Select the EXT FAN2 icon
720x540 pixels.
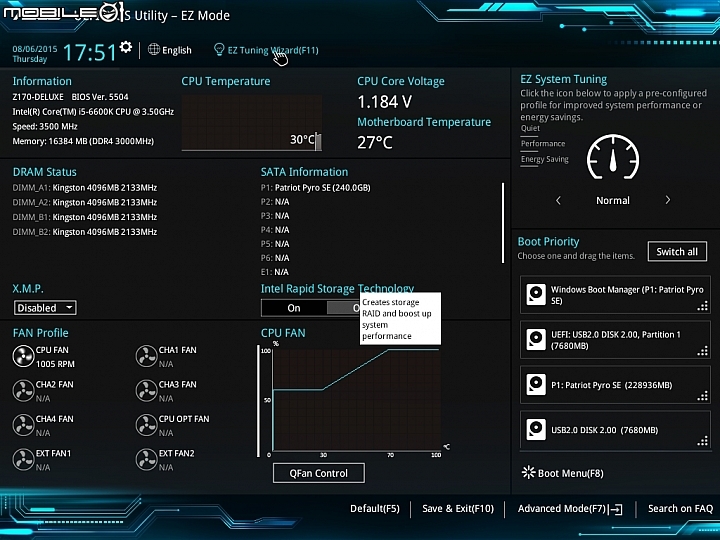(146, 460)
